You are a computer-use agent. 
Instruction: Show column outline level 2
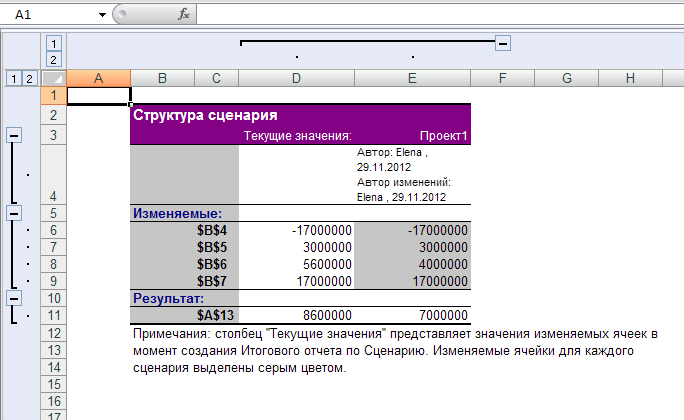tap(54, 60)
